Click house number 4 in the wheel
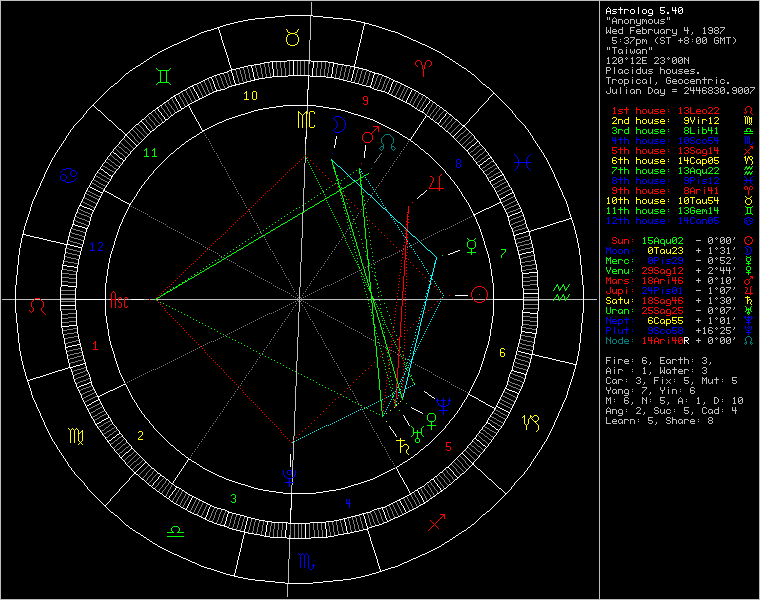This screenshot has width=760, height=600. click(x=348, y=504)
